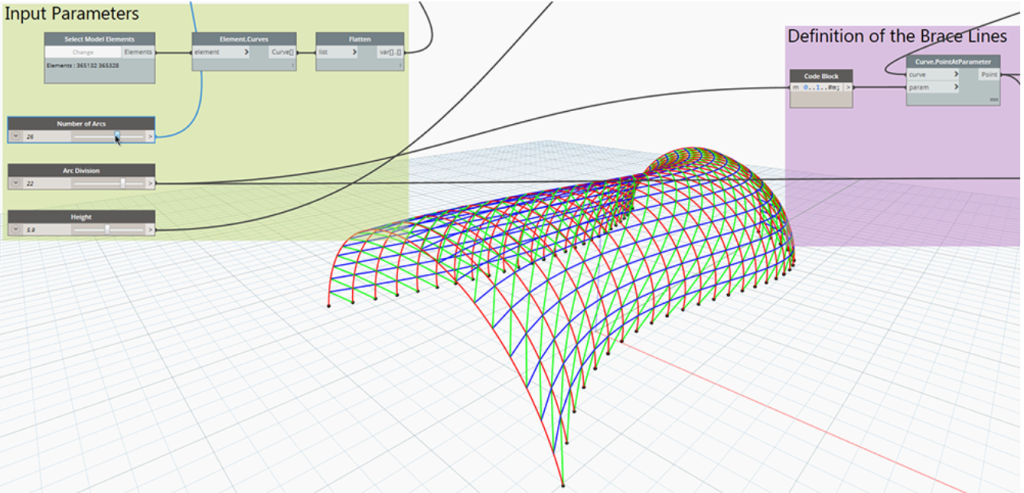Open param port chevron on Curve.PointAtParameter
1024x493 pixels.
click(x=956, y=87)
